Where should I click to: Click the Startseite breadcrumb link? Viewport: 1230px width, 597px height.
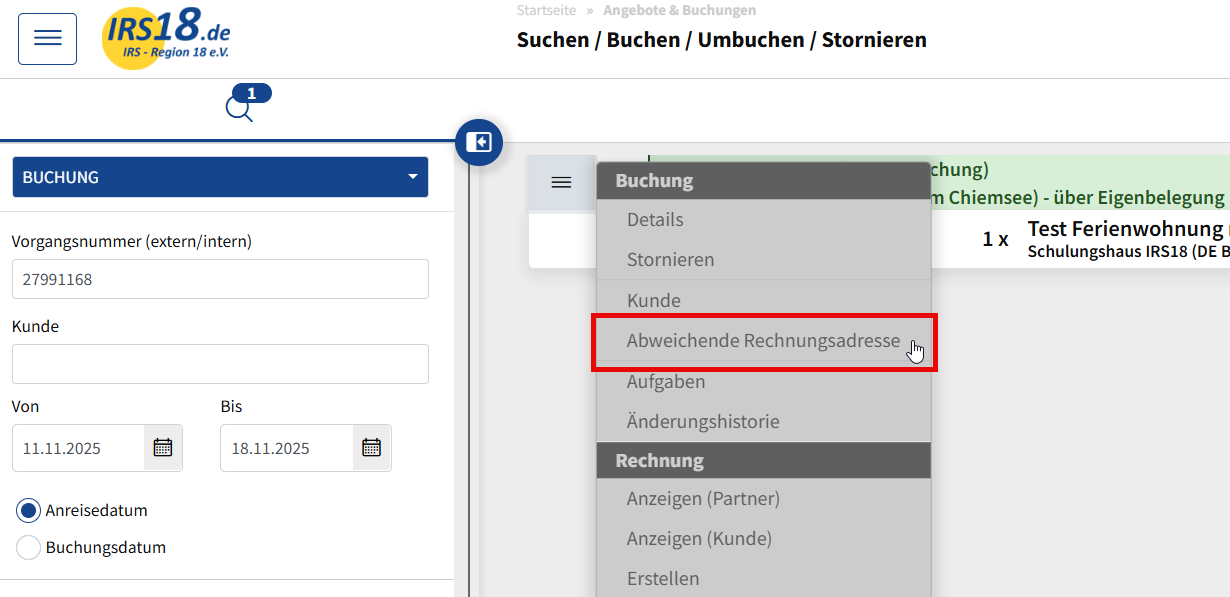pos(546,11)
